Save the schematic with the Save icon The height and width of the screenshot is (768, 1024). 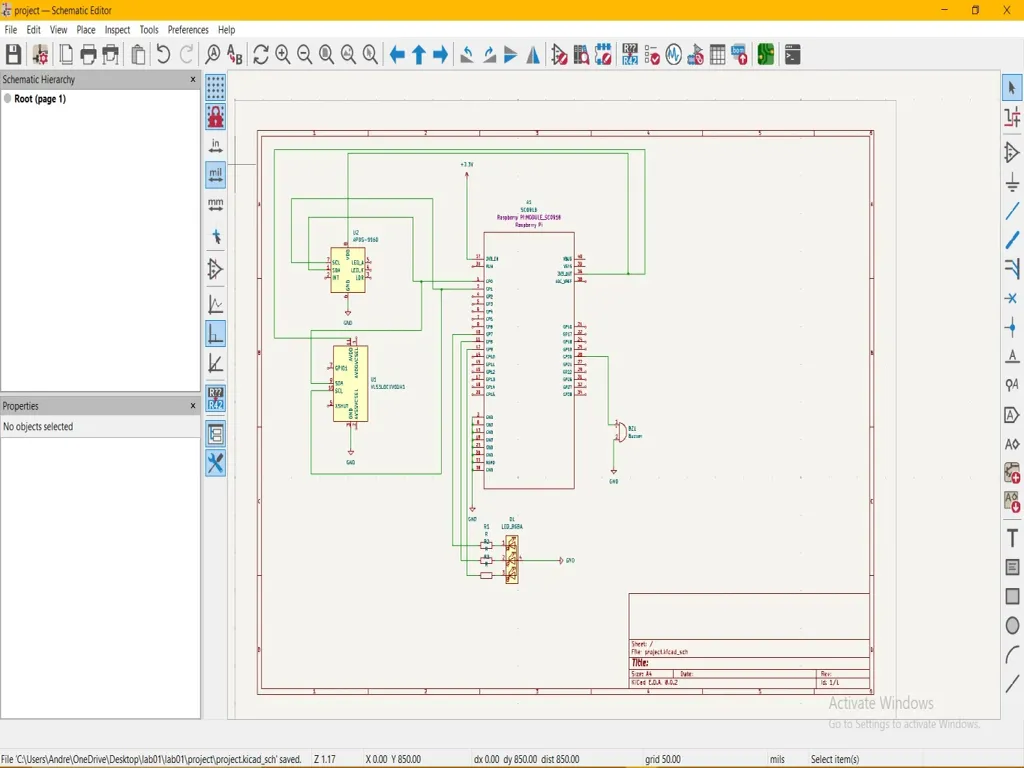pyautogui.click(x=13, y=55)
